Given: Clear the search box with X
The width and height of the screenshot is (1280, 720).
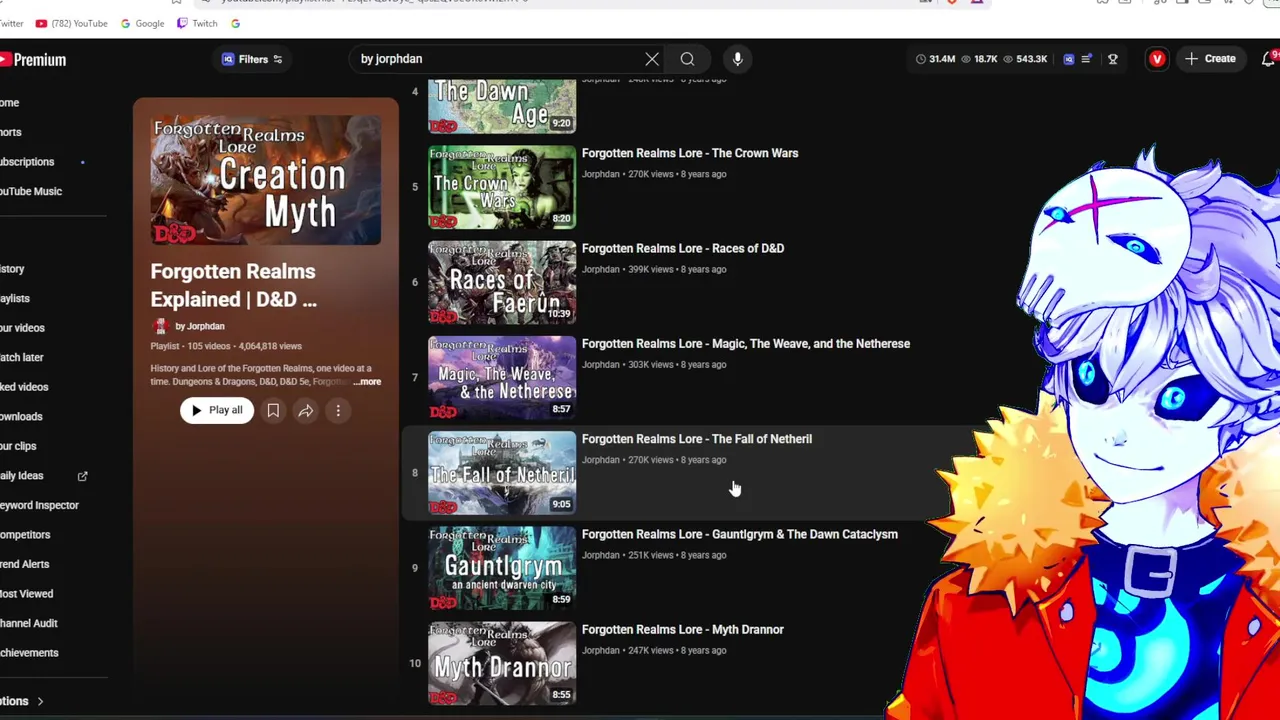Looking at the screenshot, I should [x=652, y=59].
